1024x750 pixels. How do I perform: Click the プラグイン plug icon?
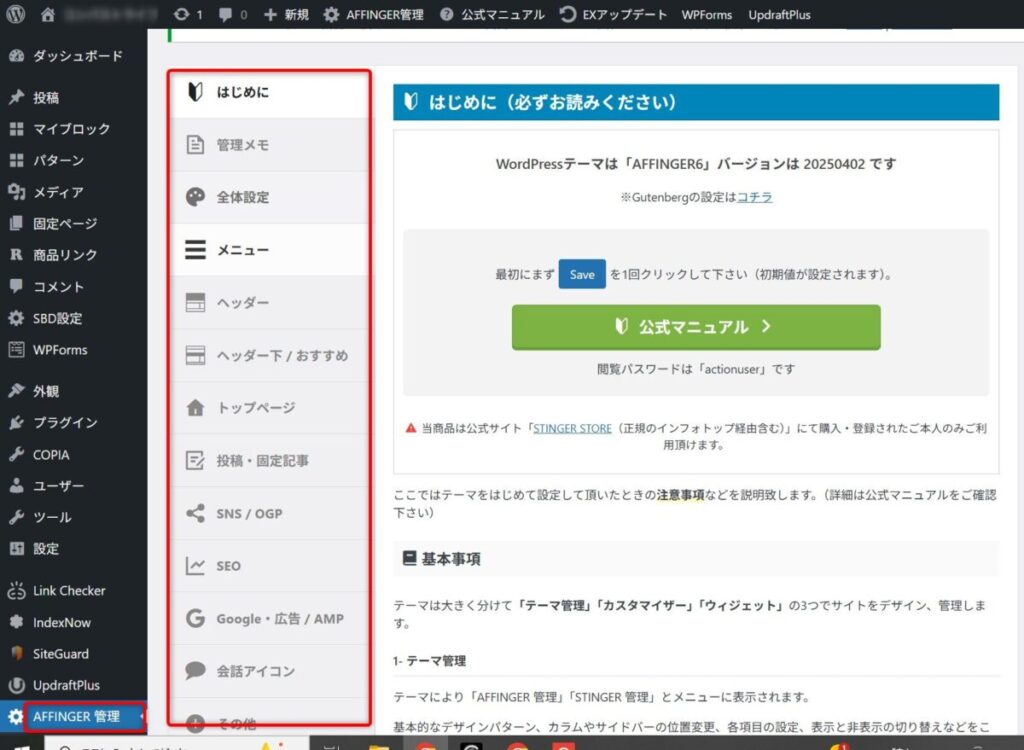coord(16,422)
